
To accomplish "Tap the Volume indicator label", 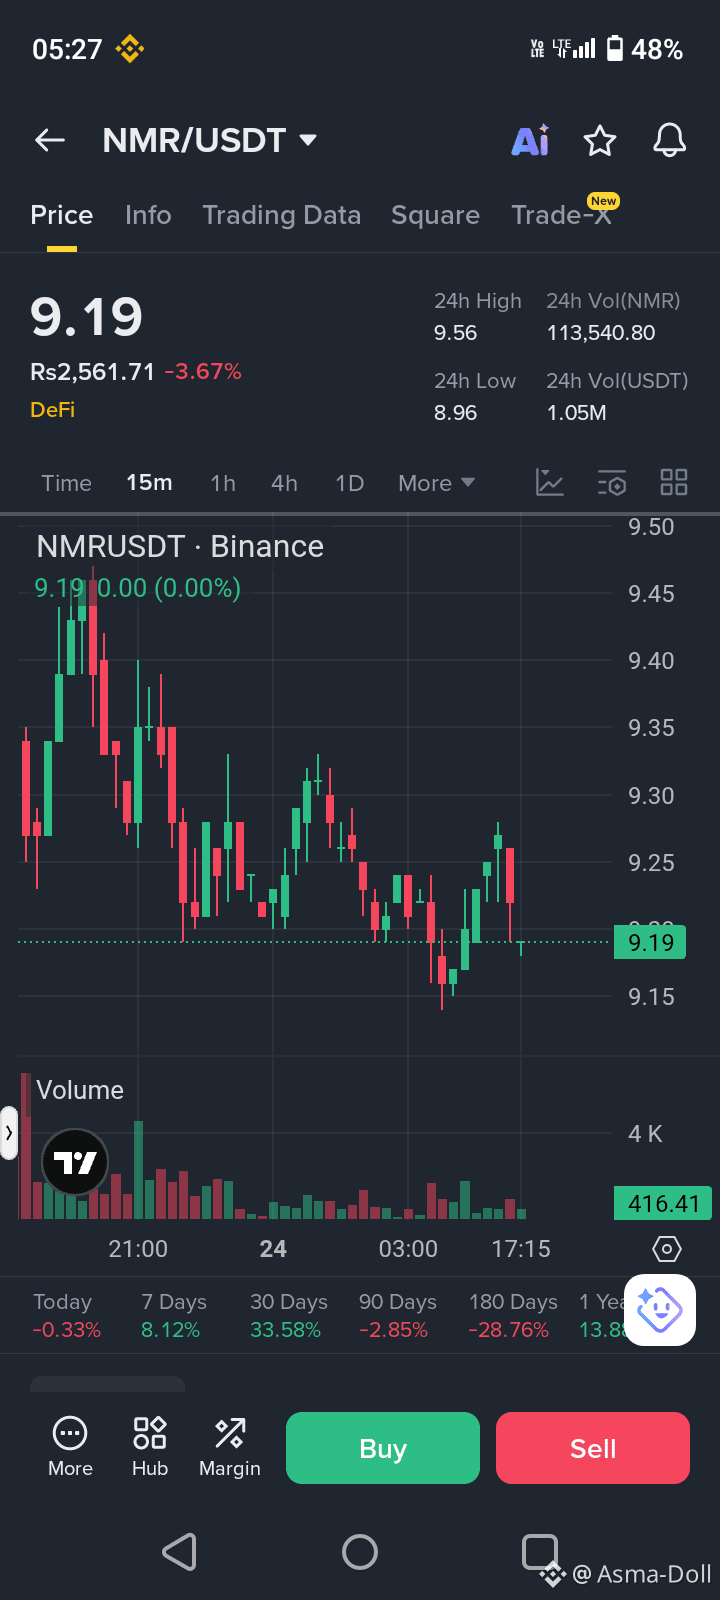I will (80, 1090).
